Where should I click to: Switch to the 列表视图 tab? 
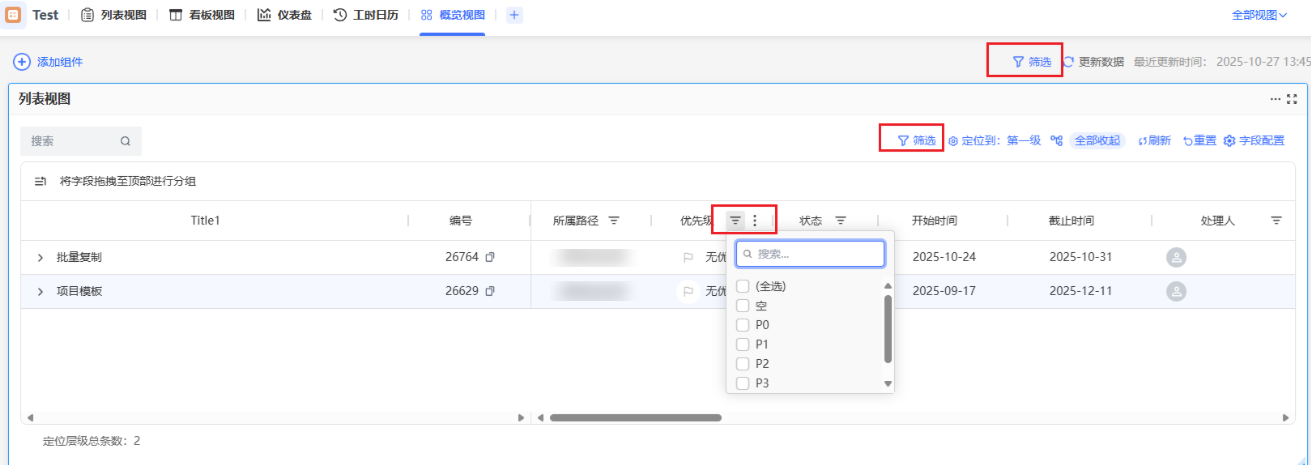click(113, 15)
